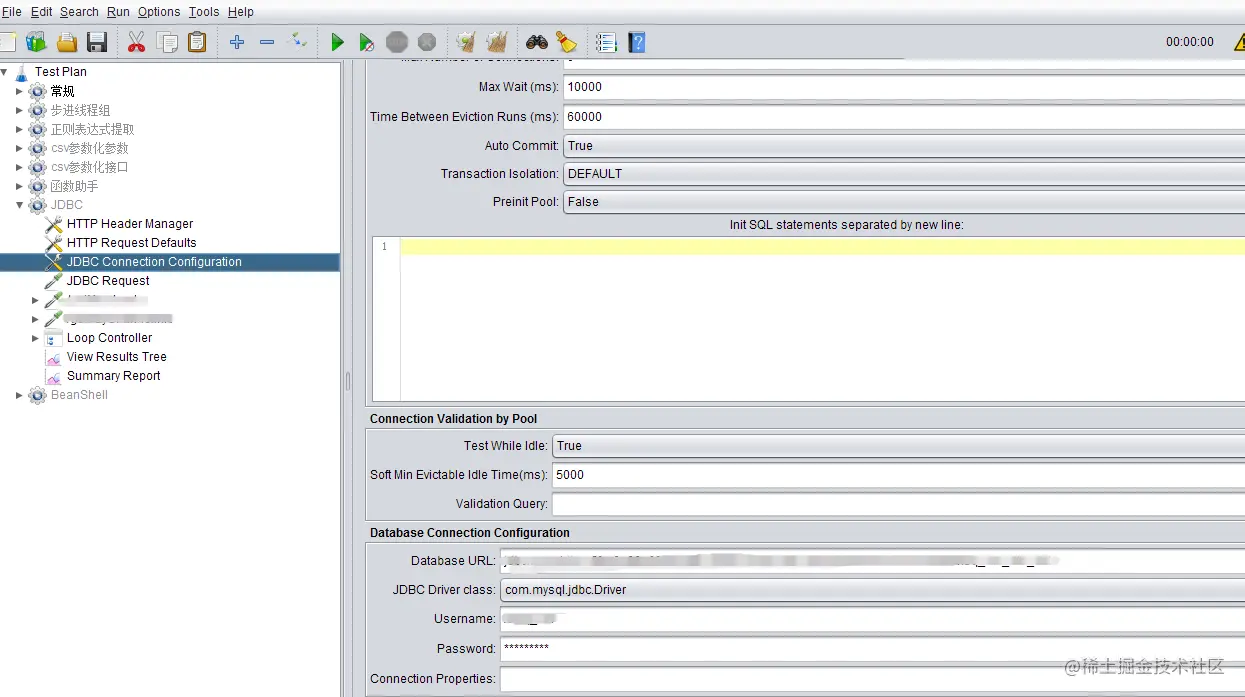Paste element with clipboard icon
Image resolution: width=1245 pixels, height=697 pixels.
pos(197,42)
